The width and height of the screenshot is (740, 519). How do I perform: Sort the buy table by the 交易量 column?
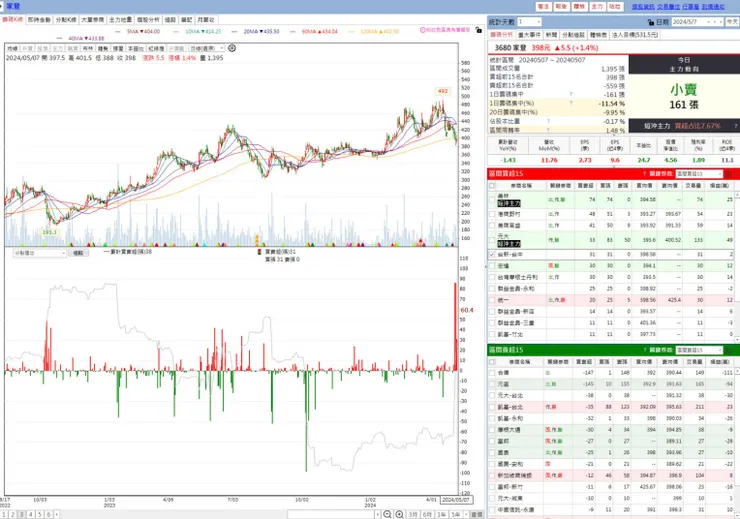(693, 185)
